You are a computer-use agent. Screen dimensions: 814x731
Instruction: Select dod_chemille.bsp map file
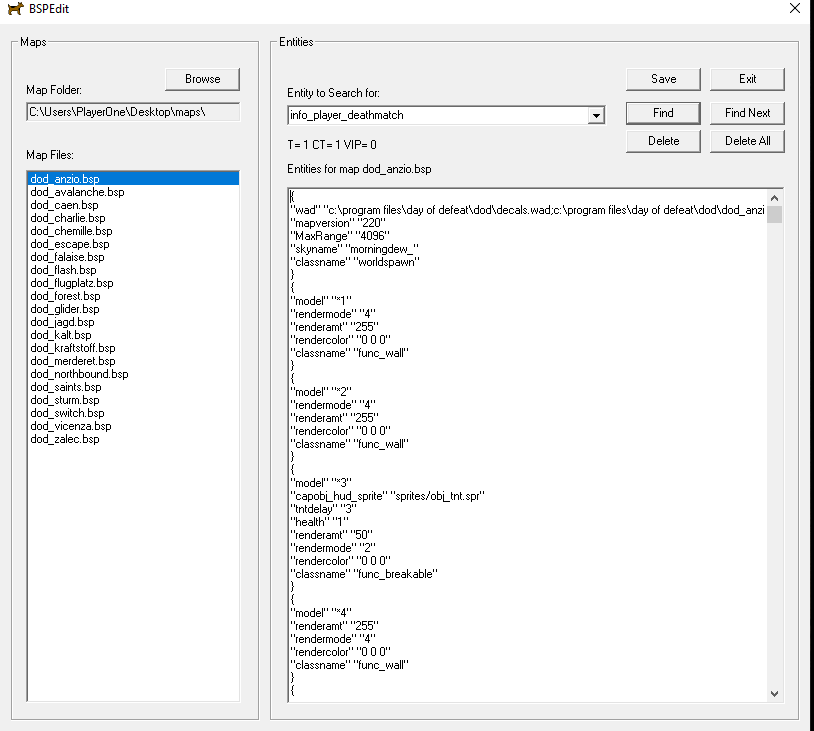point(133,231)
